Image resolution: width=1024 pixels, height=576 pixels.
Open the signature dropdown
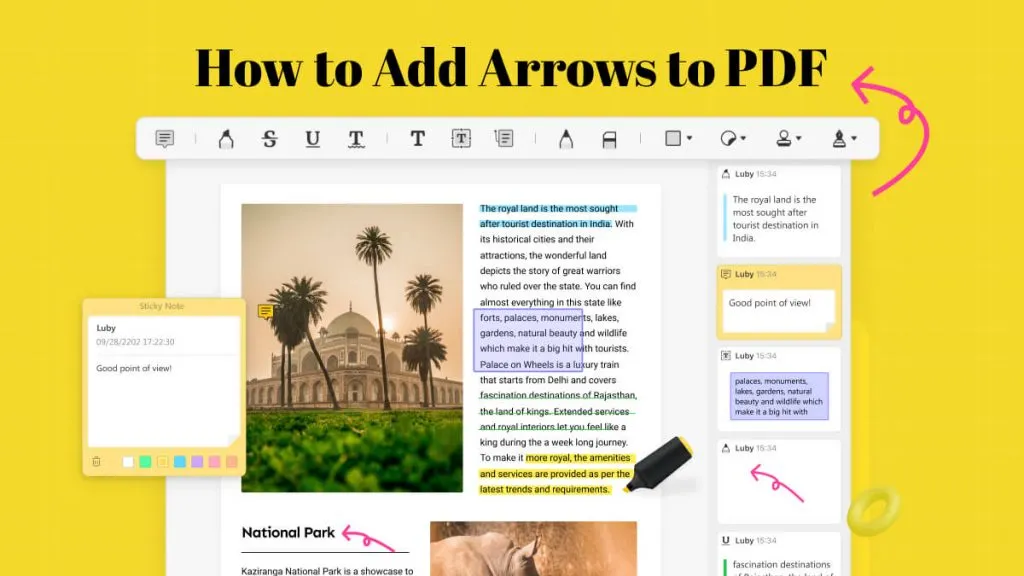[x=844, y=139]
